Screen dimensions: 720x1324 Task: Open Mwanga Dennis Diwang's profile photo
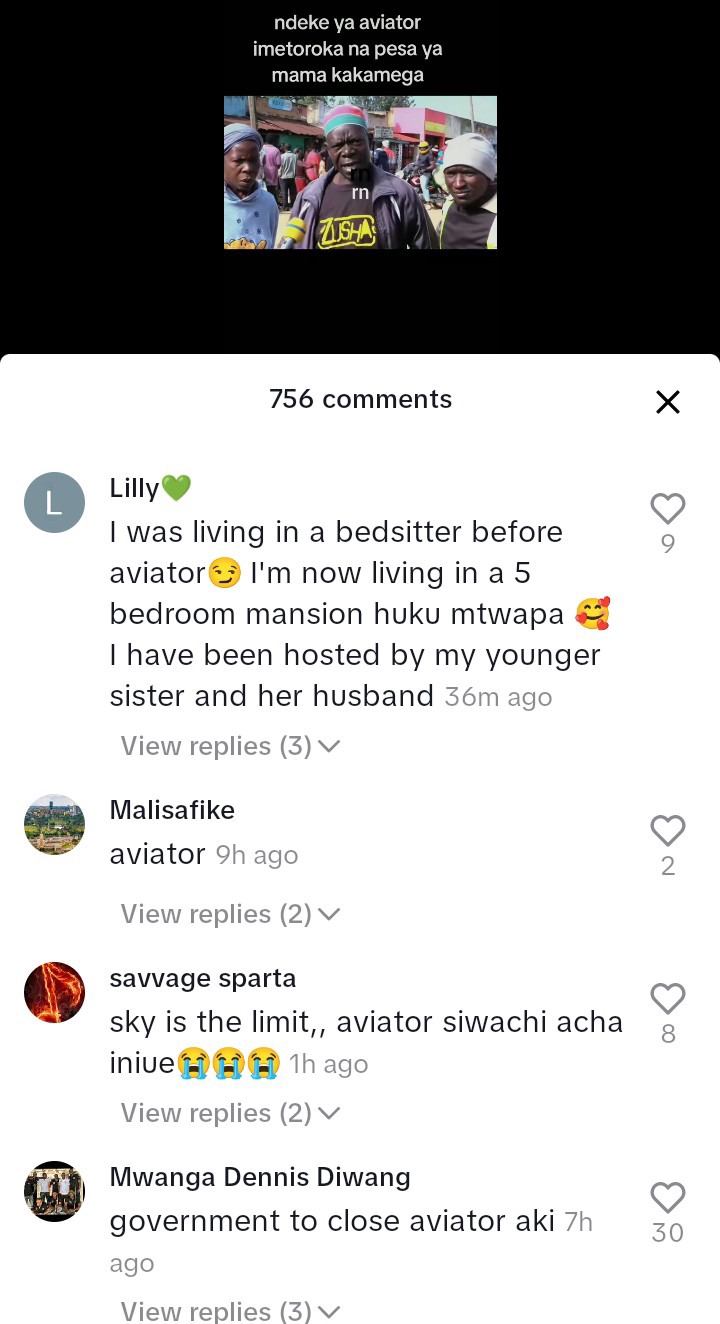point(54,1191)
